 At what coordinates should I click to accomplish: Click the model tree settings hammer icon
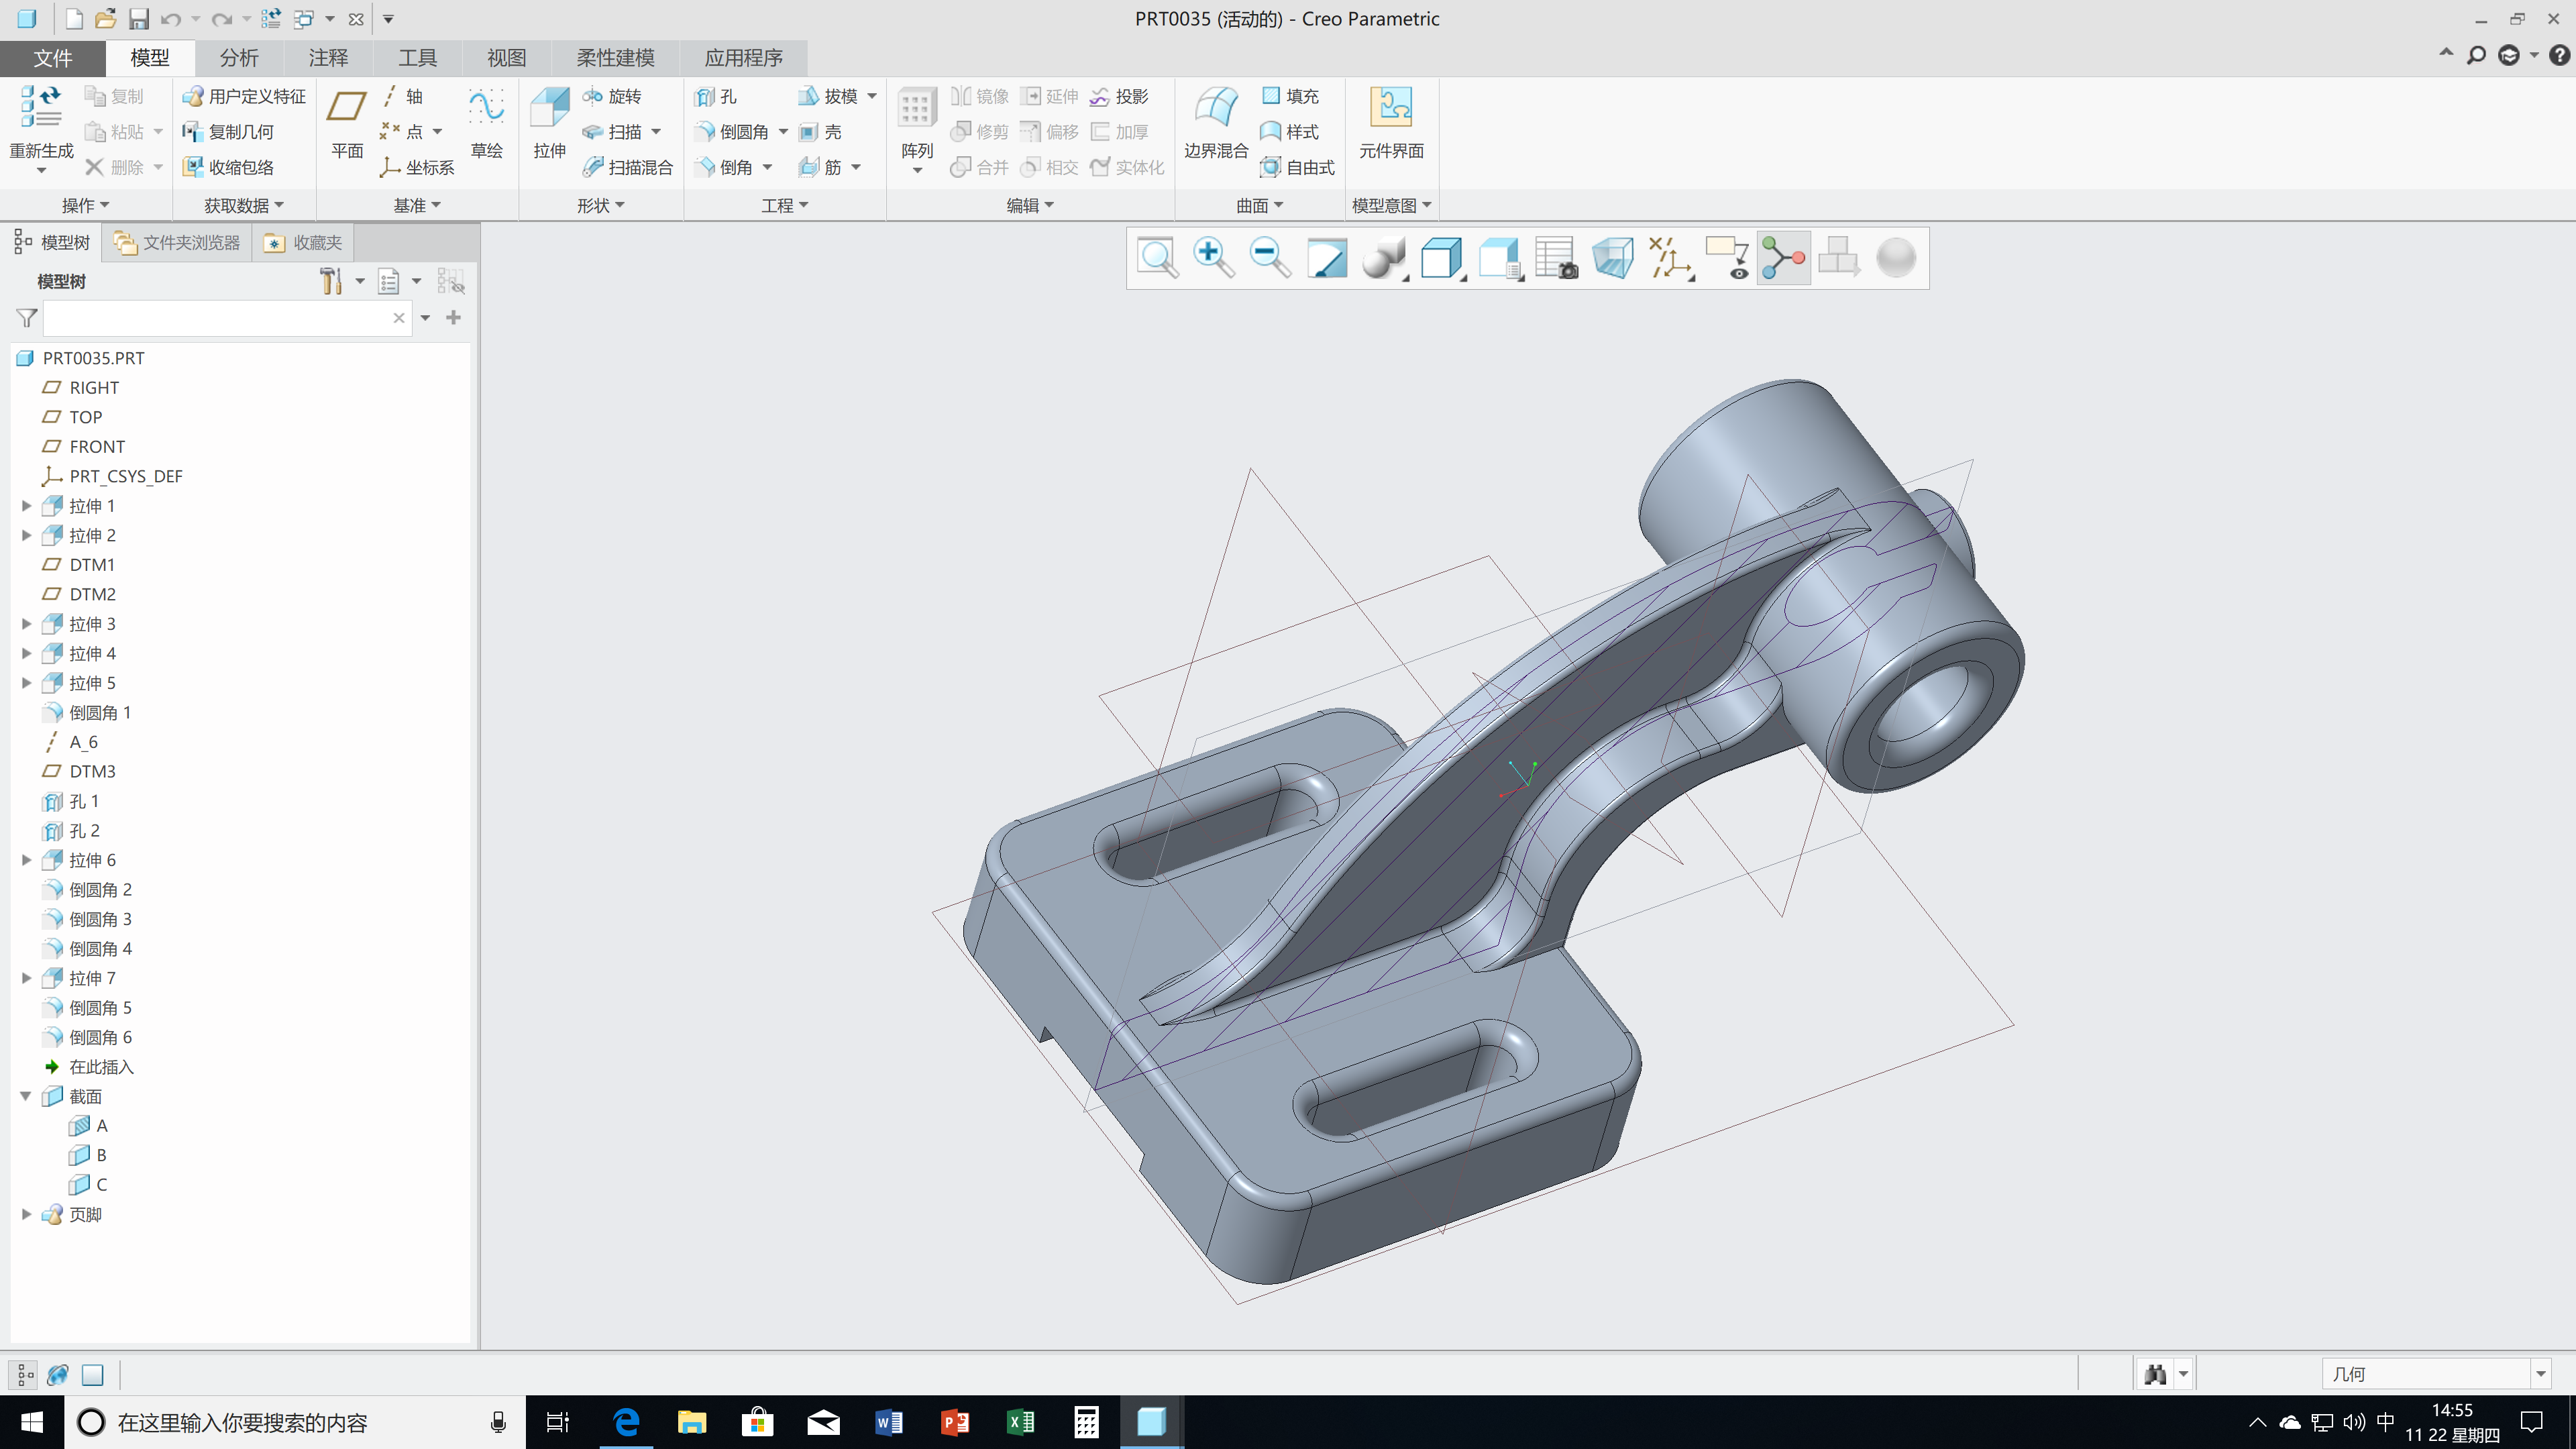pyautogui.click(x=331, y=281)
